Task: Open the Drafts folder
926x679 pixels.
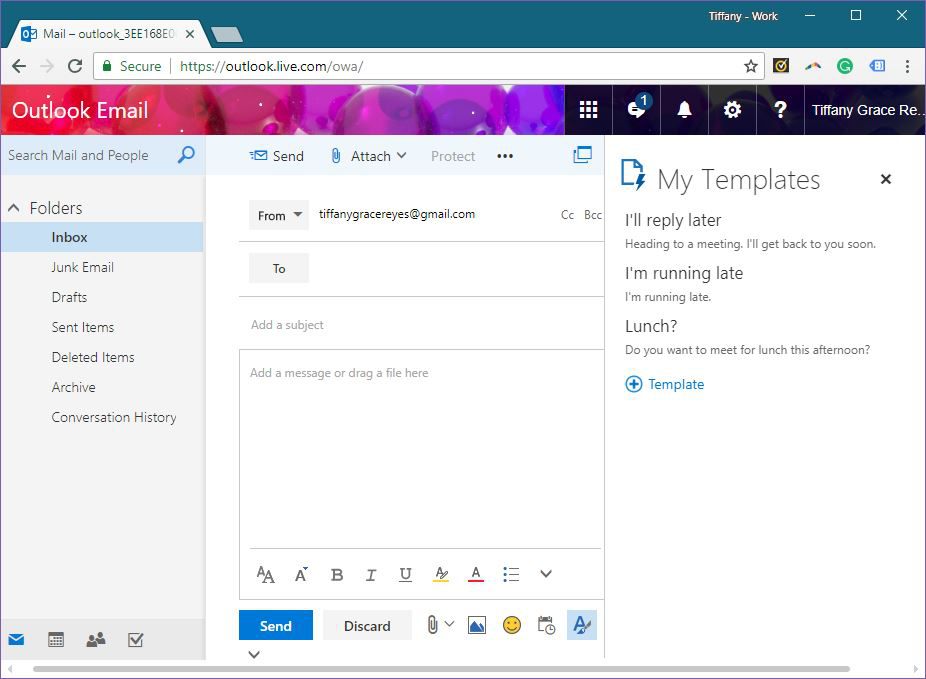Action: [69, 297]
